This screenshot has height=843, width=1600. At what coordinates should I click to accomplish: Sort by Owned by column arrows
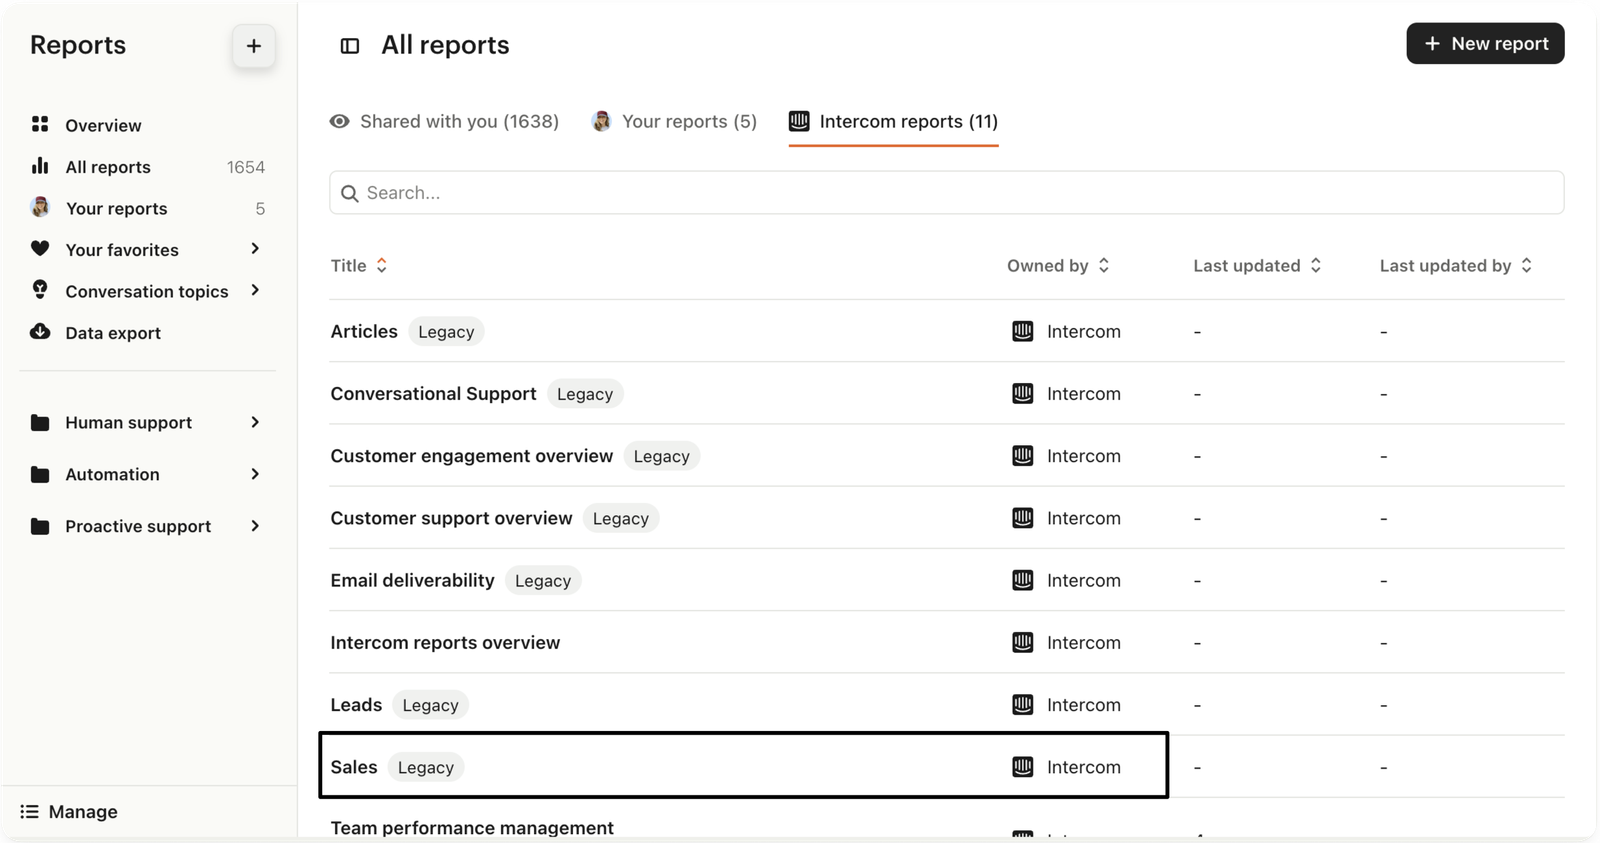click(1104, 265)
